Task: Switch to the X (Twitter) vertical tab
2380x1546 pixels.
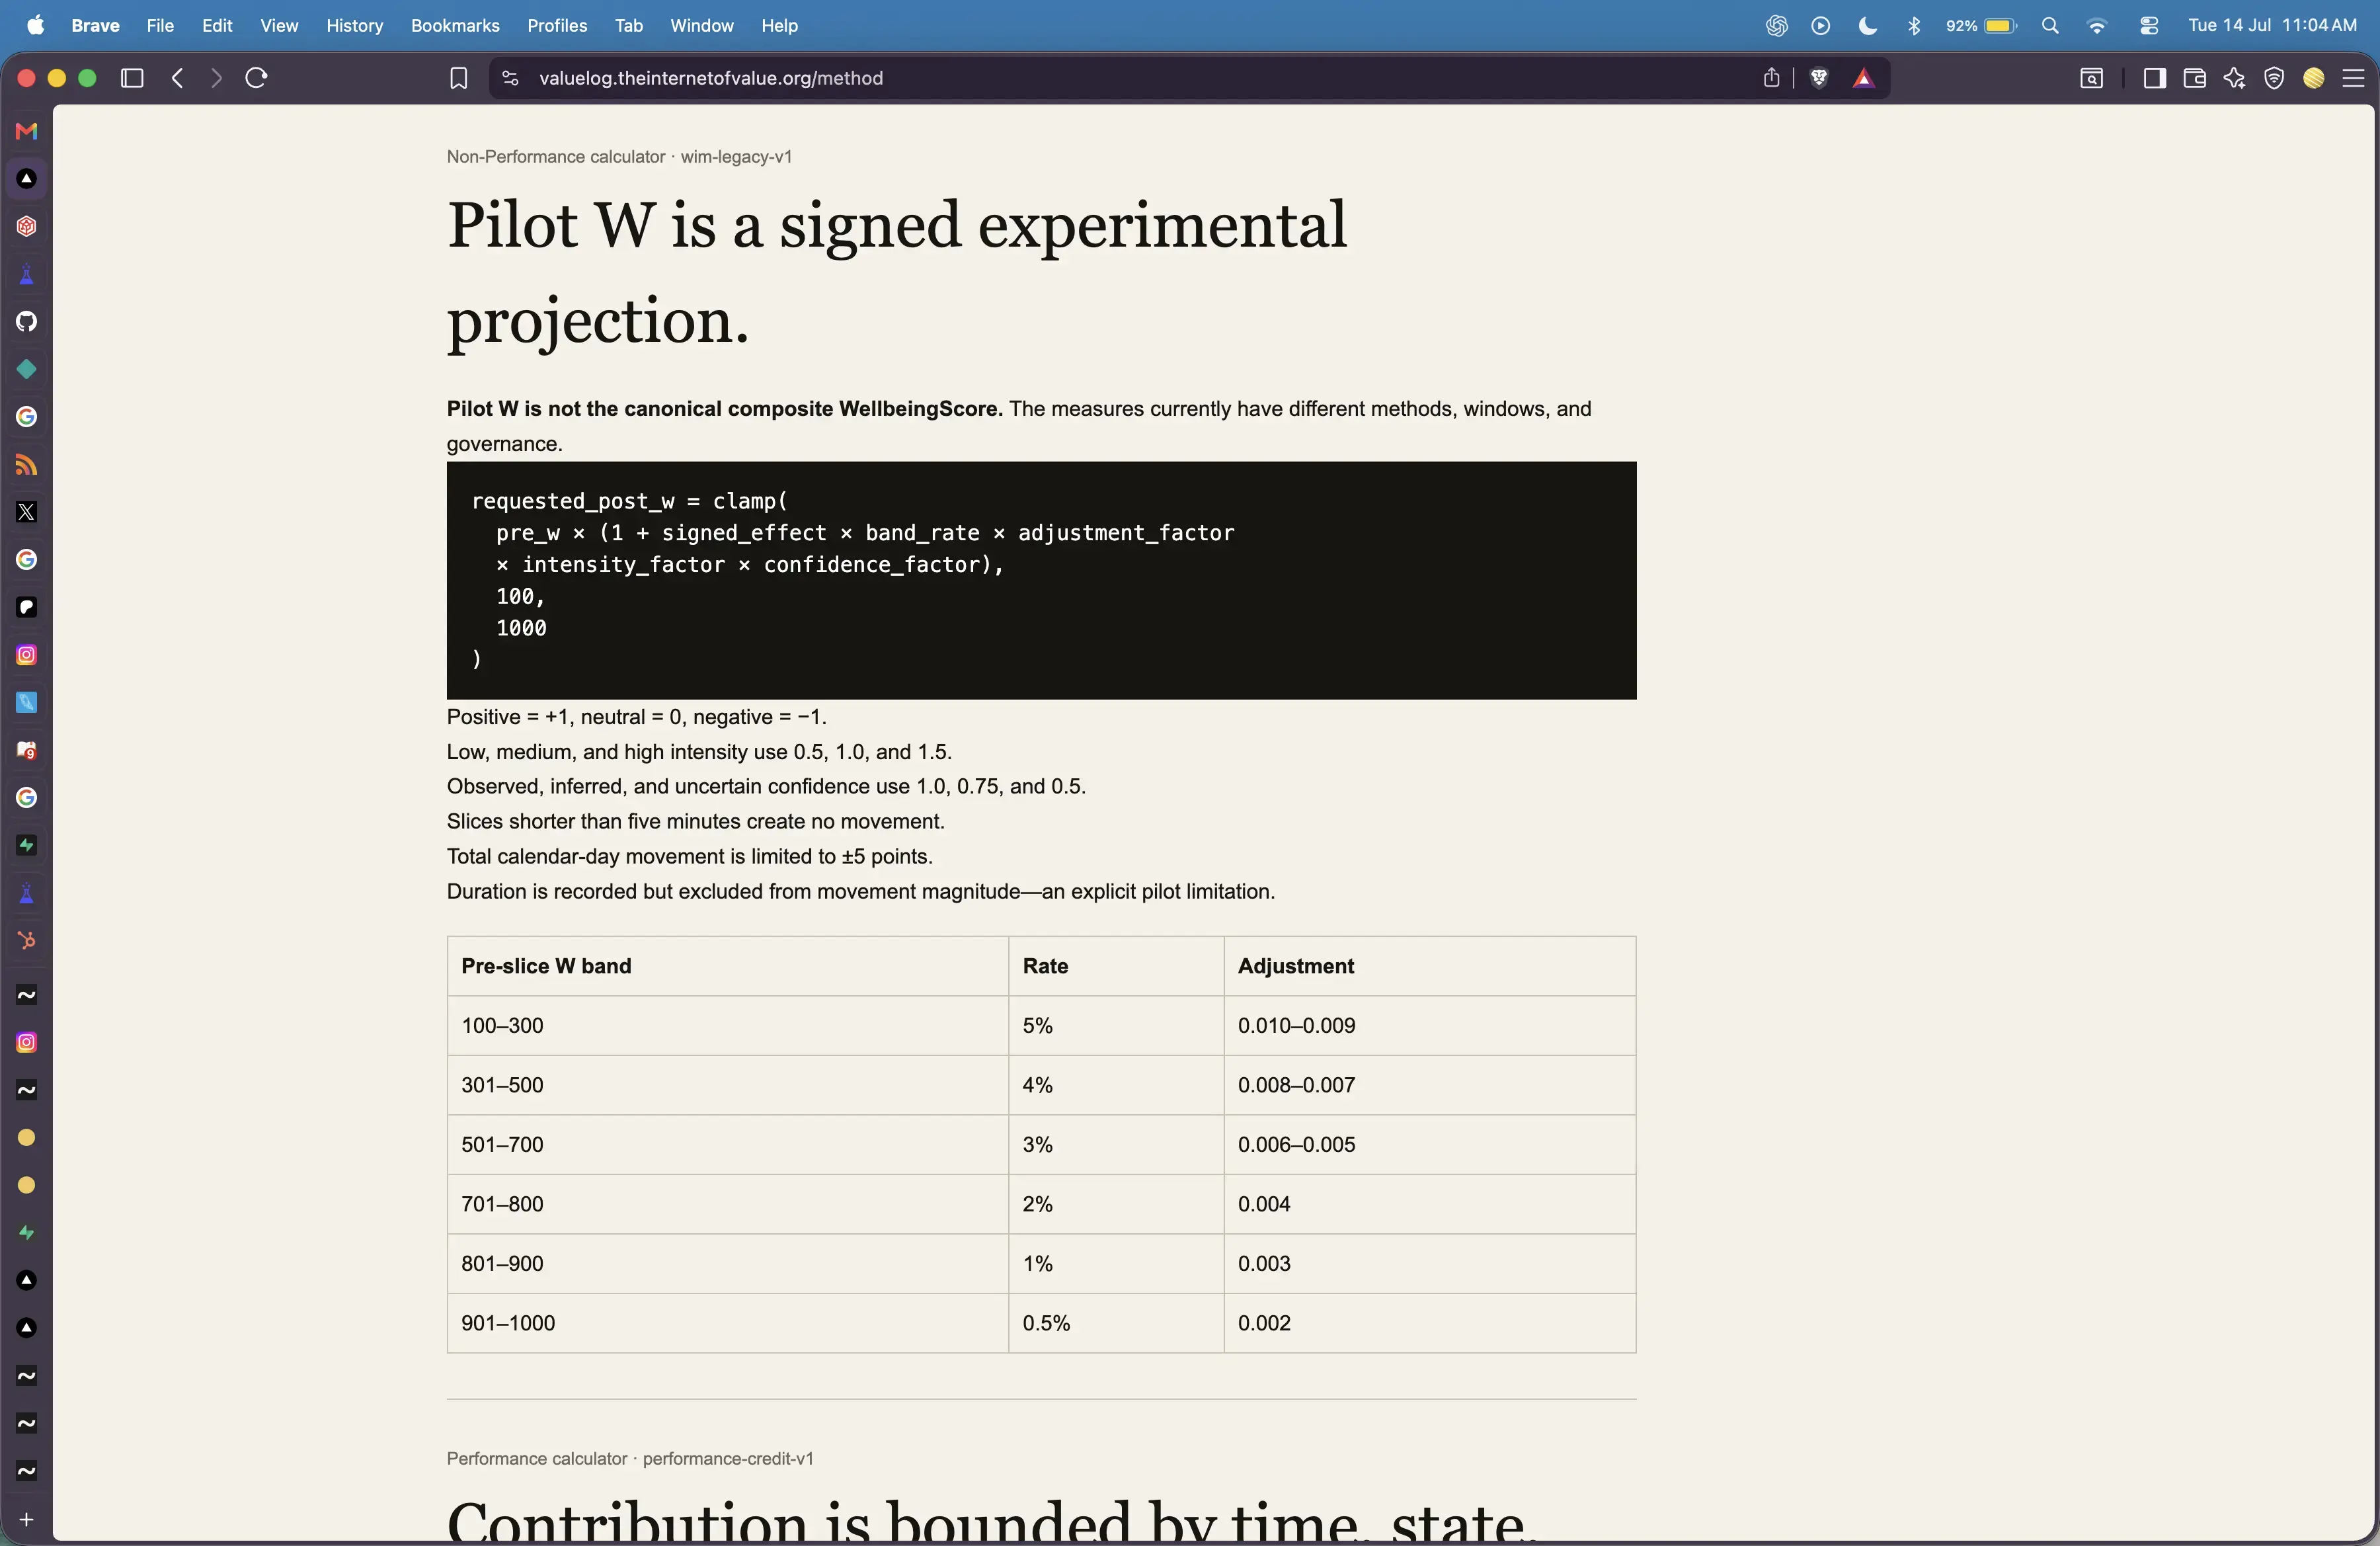Action: tap(27, 512)
